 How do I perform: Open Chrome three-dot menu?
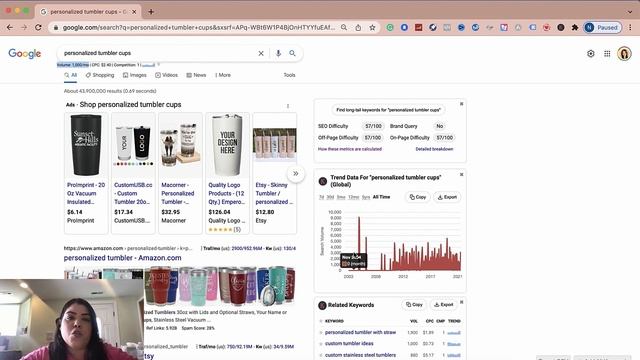tap(630, 27)
